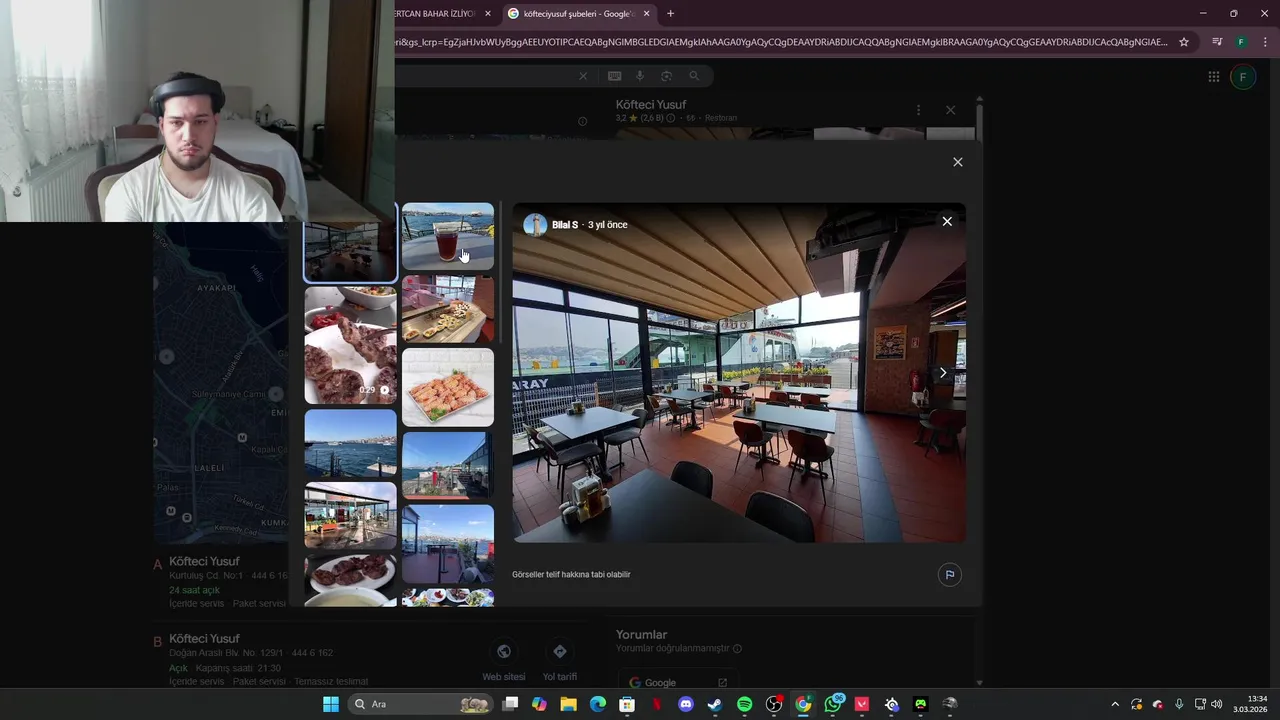
Task: Open the on-screen keyboard input tool
Action: click(614, 76)
